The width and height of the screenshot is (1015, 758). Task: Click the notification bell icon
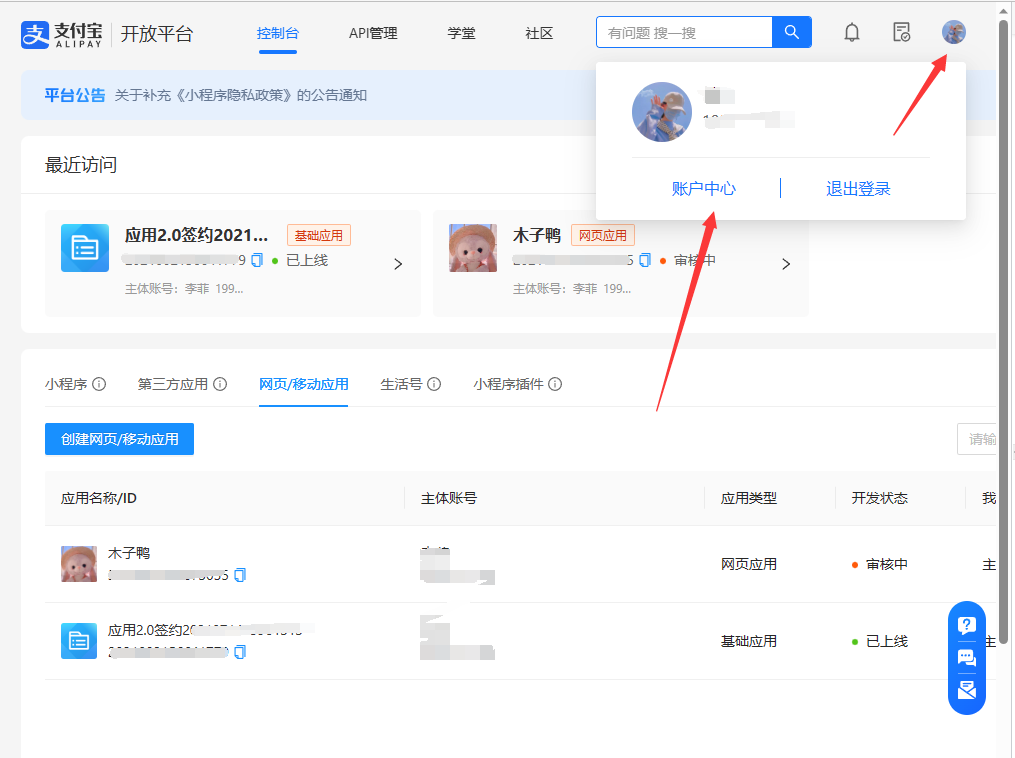click(x=851, y=32)
